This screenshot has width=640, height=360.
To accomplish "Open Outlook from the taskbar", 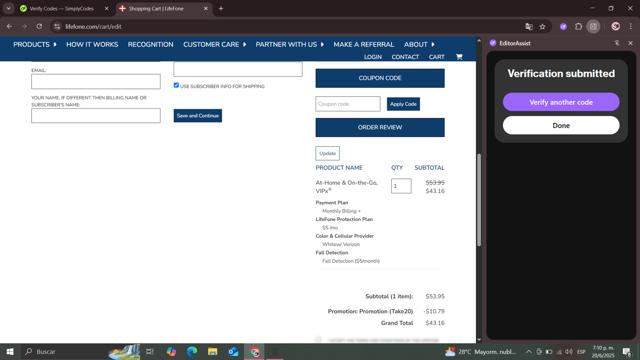I will [x=233, y=351].
